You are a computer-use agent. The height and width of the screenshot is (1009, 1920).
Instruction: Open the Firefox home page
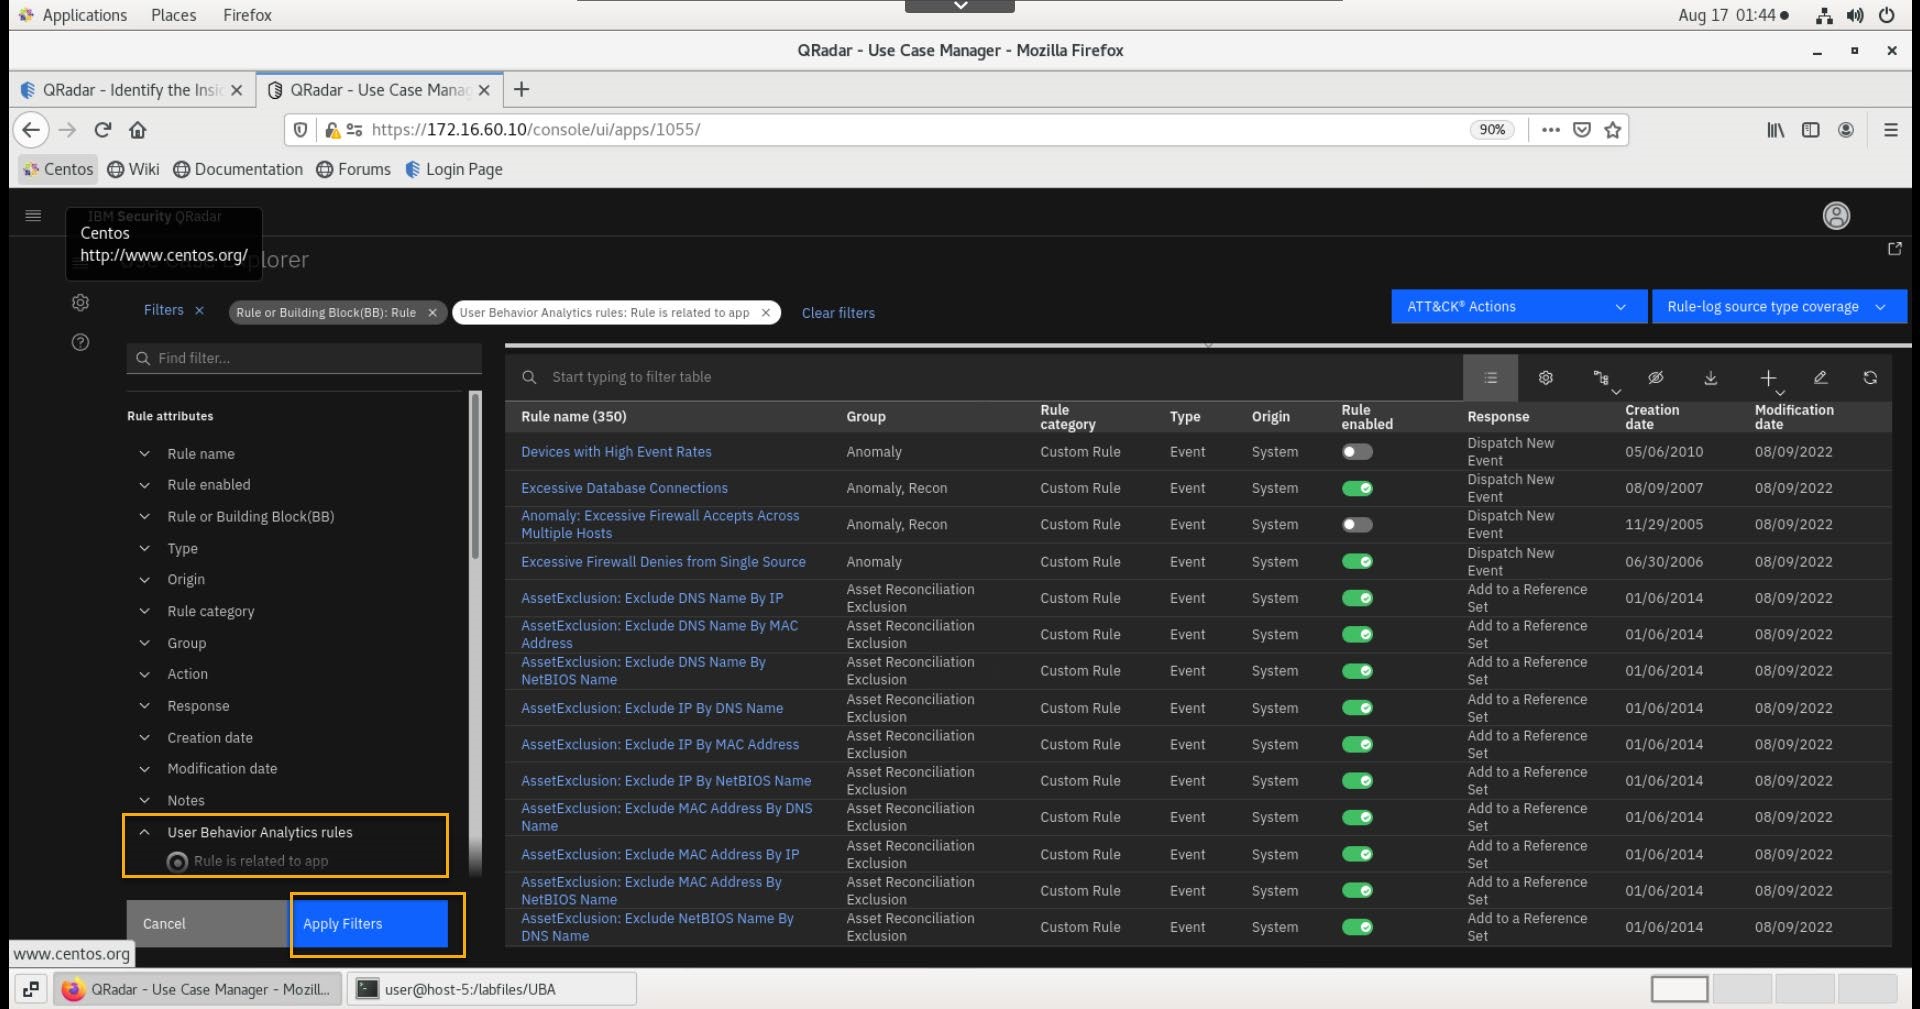(x=138, y=130)
